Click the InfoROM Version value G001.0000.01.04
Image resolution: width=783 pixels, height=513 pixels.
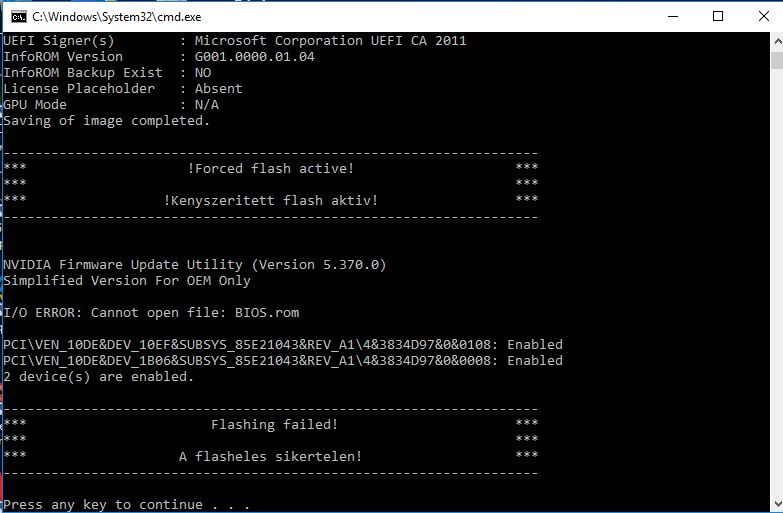pos(255,56)
